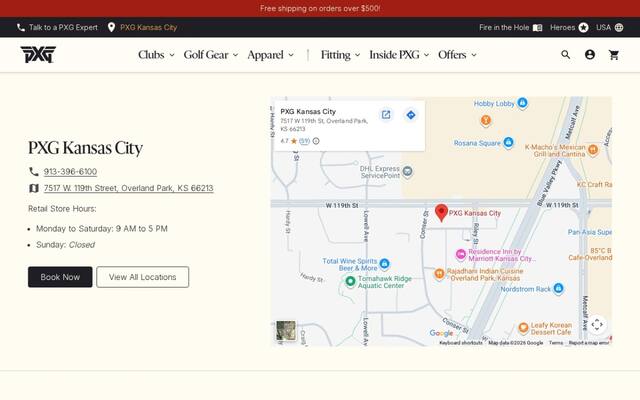Image resolution: width=640 pixels, height=400 pixels.
Task: Expand the Apparel menu
Action: point(270,55)
